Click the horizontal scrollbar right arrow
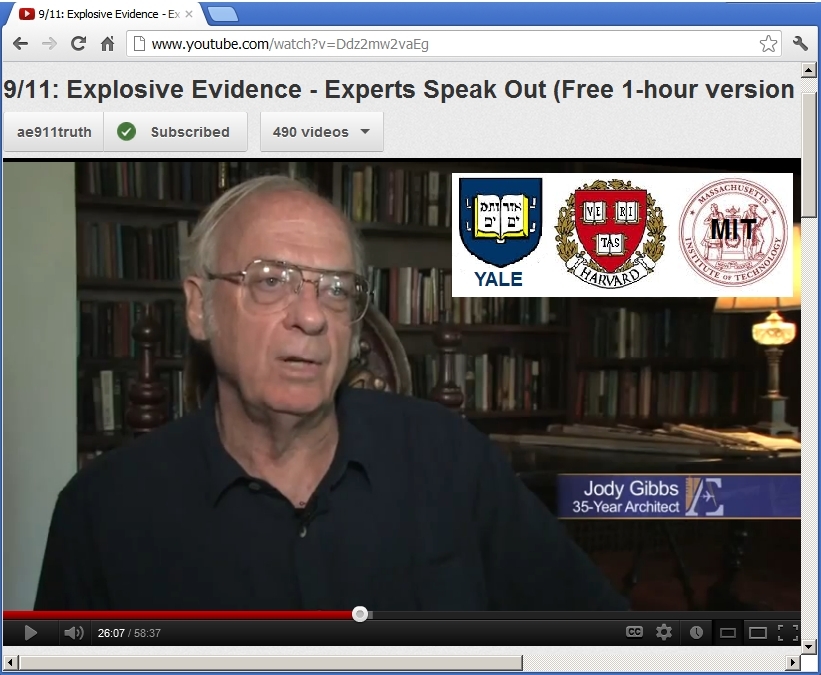This screenshot has width=821, height=675. [793, 662]
